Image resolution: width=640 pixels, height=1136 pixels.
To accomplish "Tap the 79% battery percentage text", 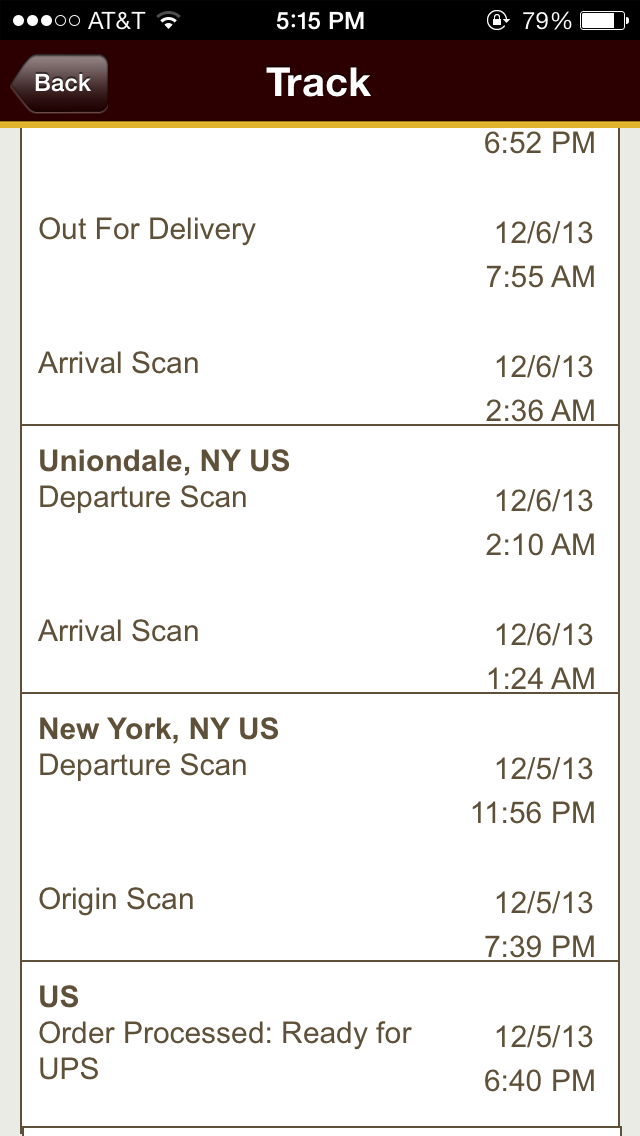I will pyautogui.click(x=546, y=20).
